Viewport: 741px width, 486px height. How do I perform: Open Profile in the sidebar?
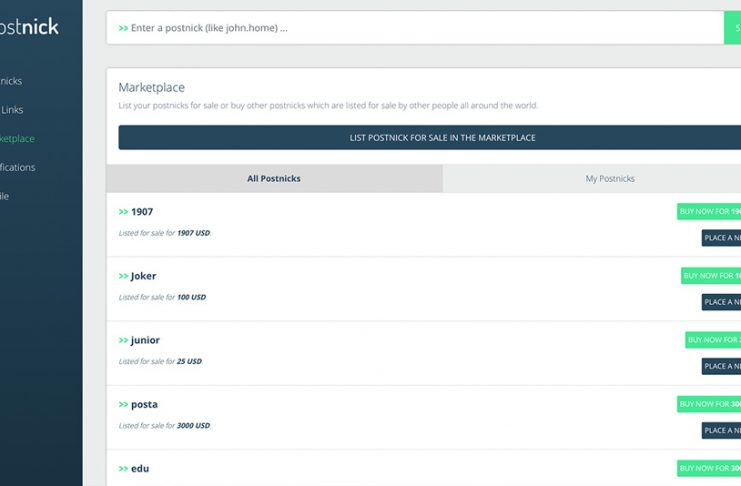click(x=4, y=196)
